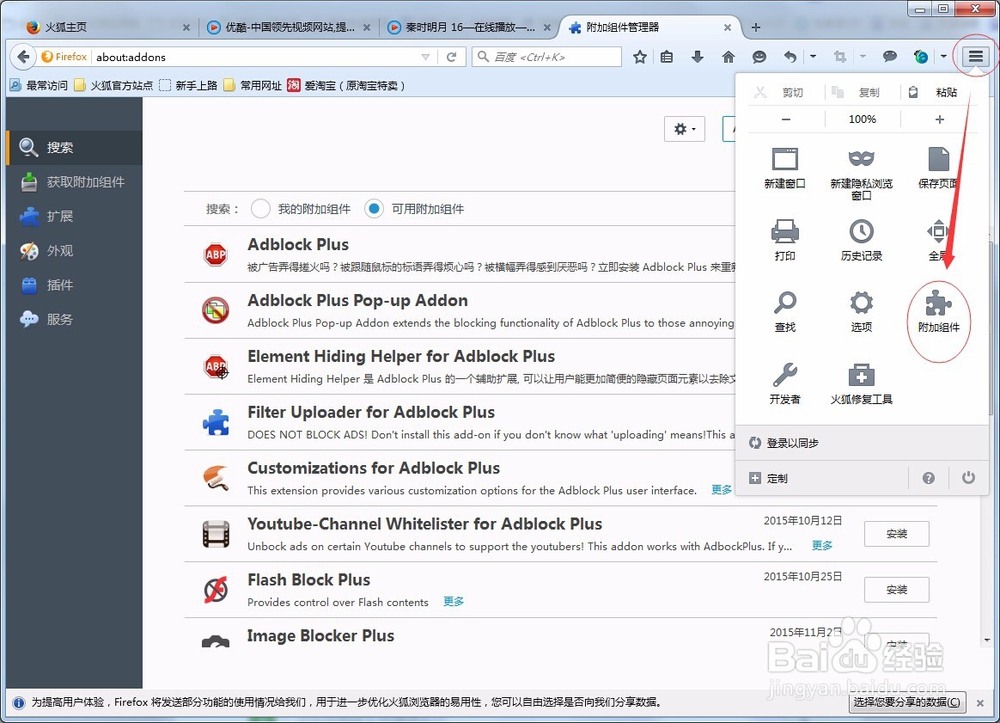Open 服务 in the sidebar
This screenshot has width=1000, height=723.
click(x=75, y=319)
